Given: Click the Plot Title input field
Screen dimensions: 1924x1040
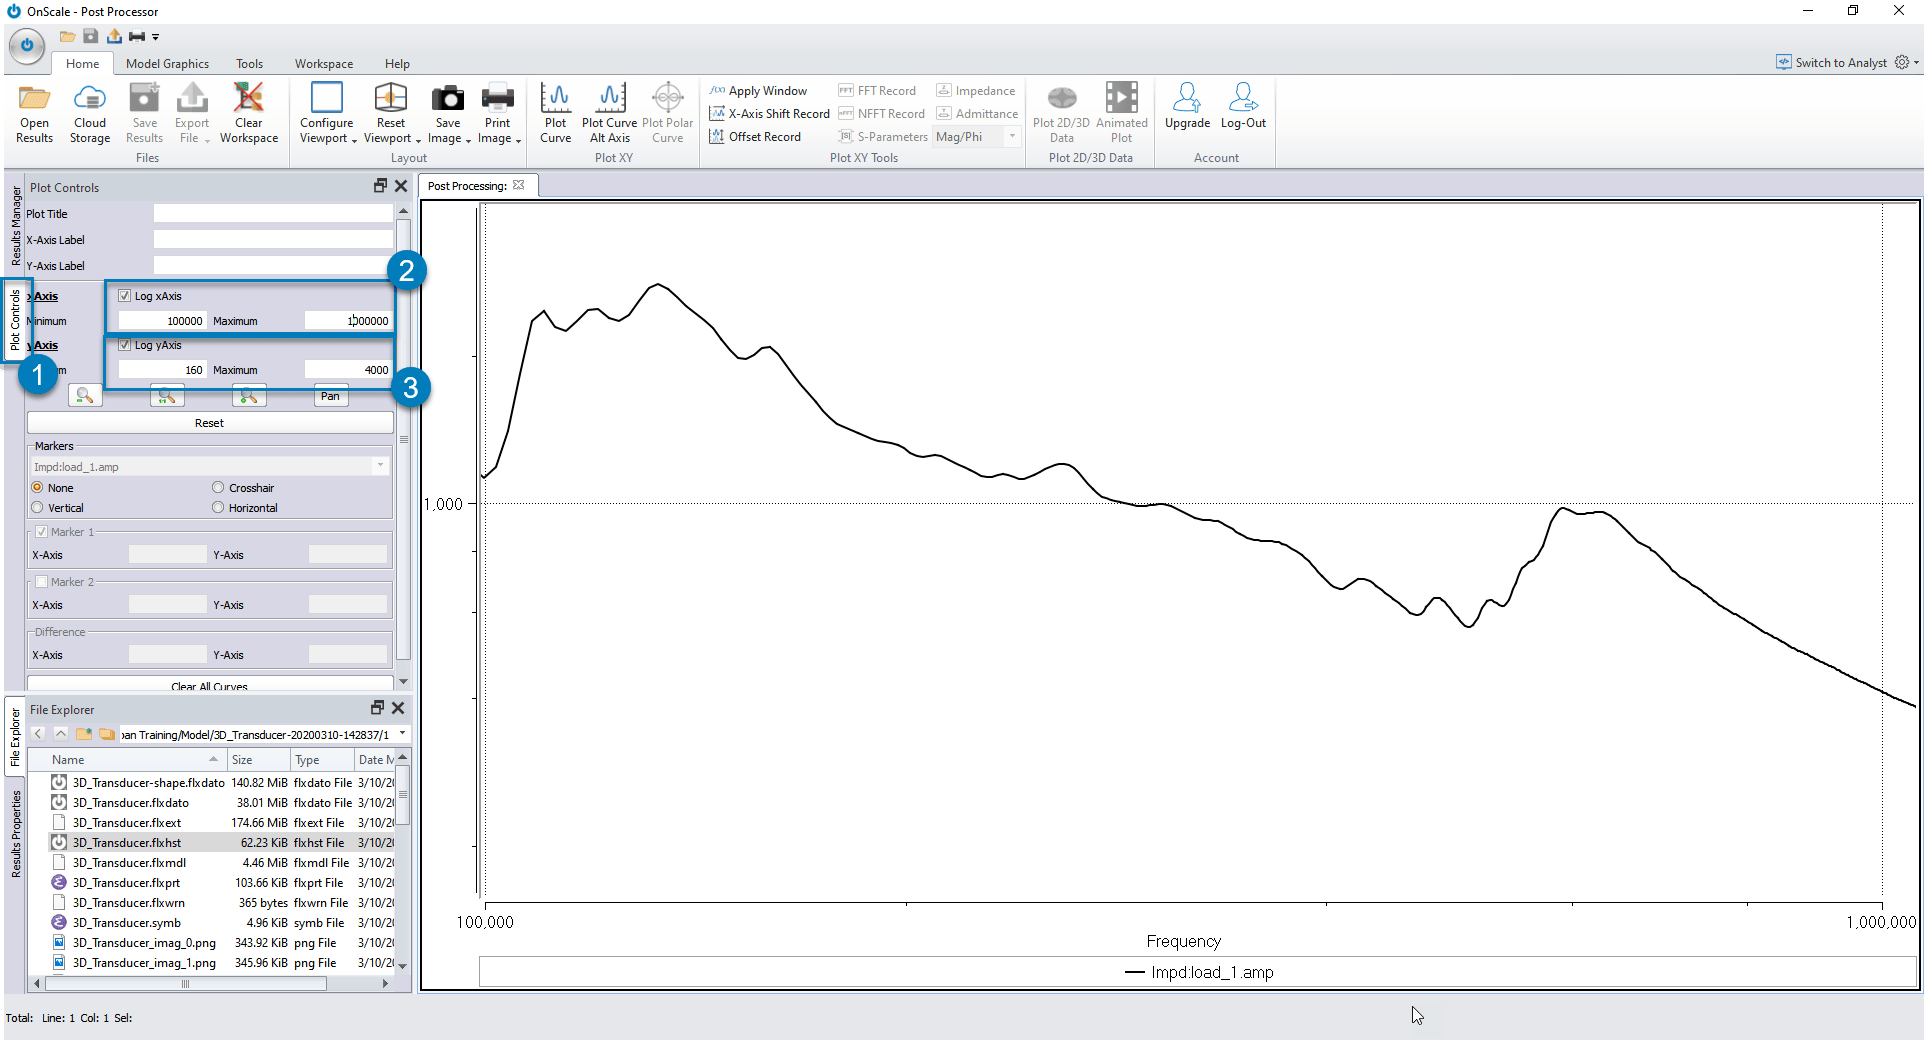Looking at the screenshot, I should [x=273, y=214].
